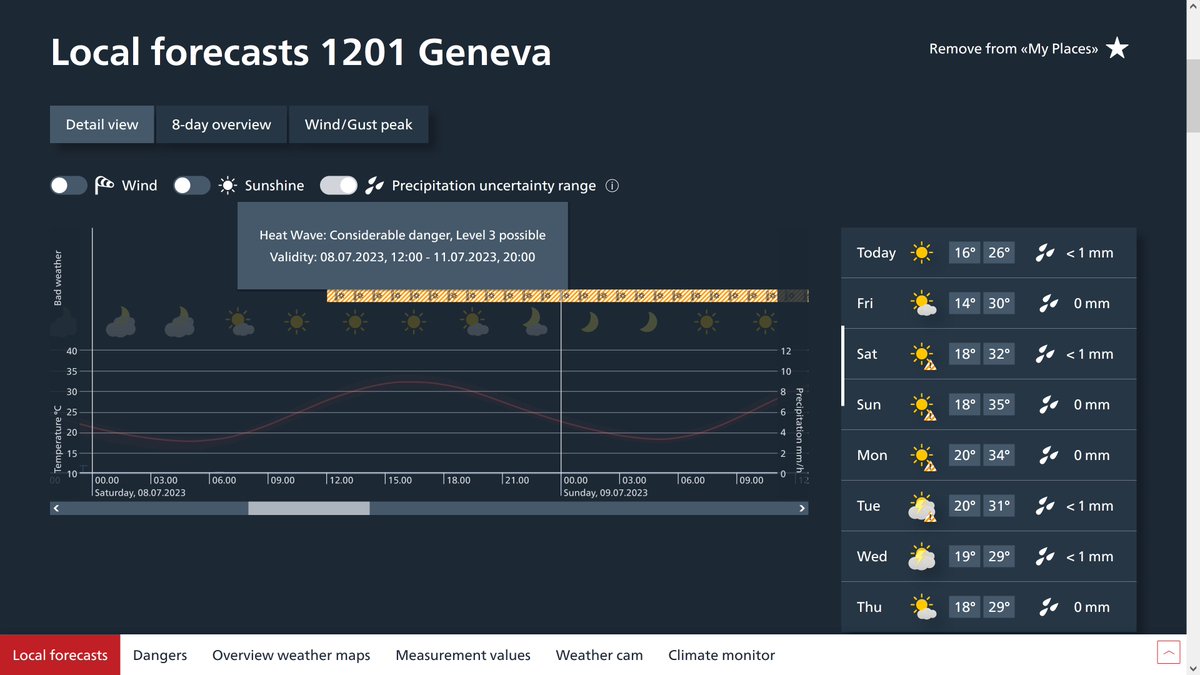Select the Today forecast row
Image resolution: width=1200 pixels, height=675 pixels.
(x=989, y=253)
